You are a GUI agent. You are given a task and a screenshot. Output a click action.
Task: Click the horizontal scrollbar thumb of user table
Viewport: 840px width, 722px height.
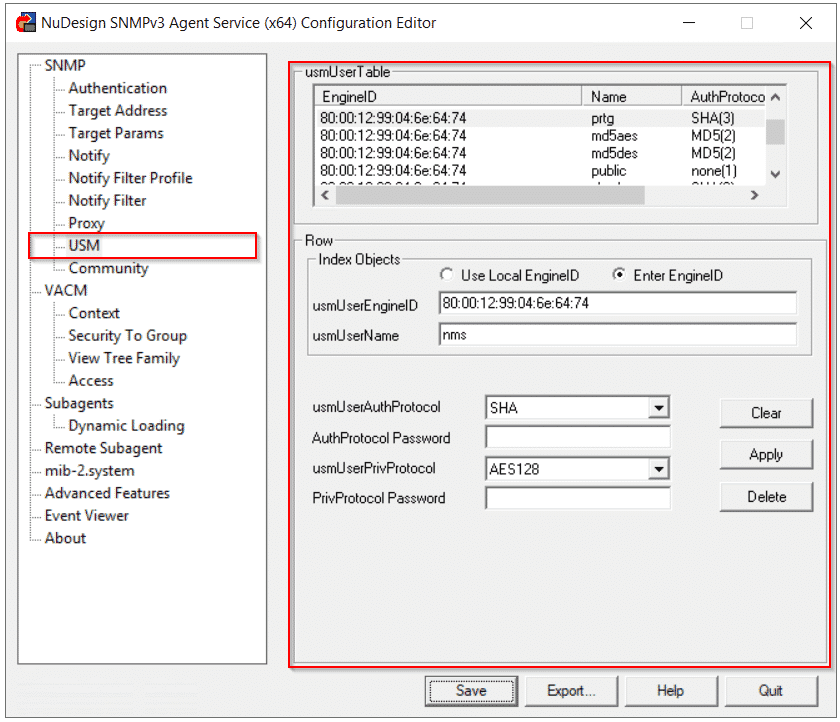coord(490,195)
